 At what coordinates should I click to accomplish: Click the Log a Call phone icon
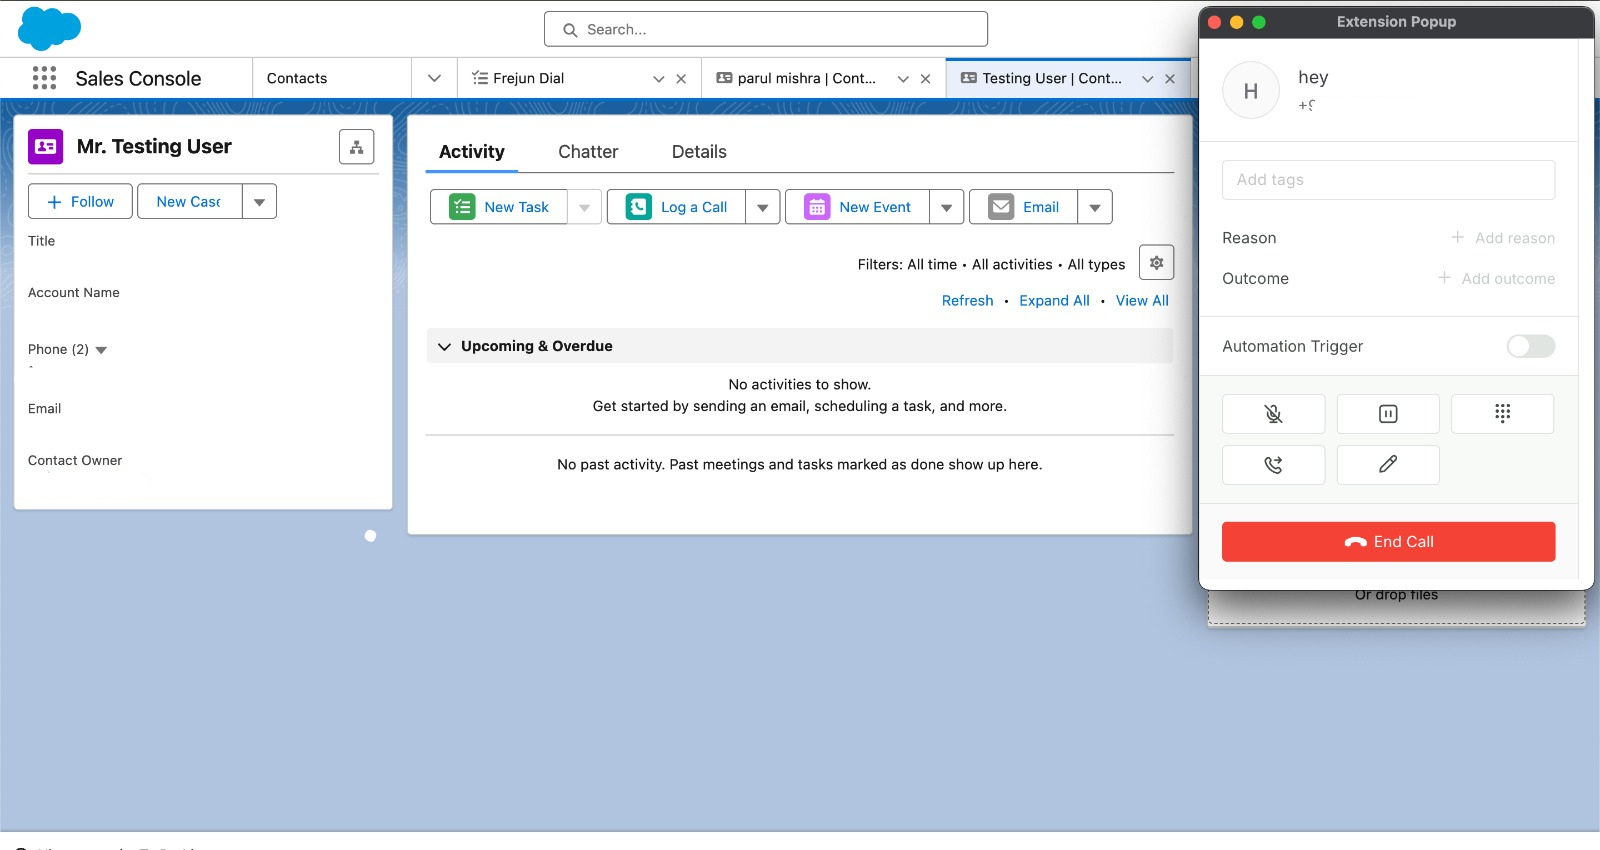[x=638, y=207]
